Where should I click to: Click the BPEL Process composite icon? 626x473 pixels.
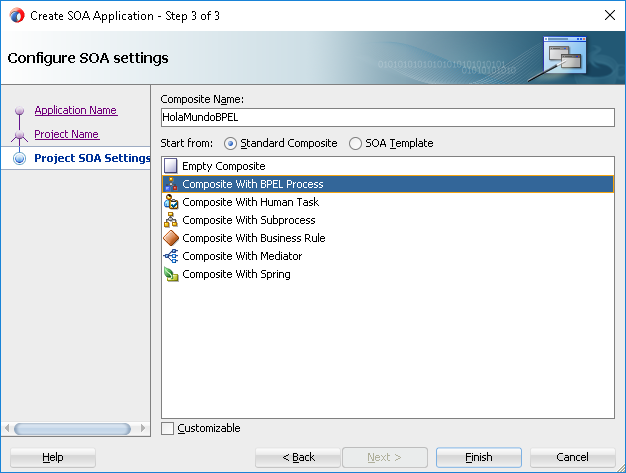coord(171,184)
